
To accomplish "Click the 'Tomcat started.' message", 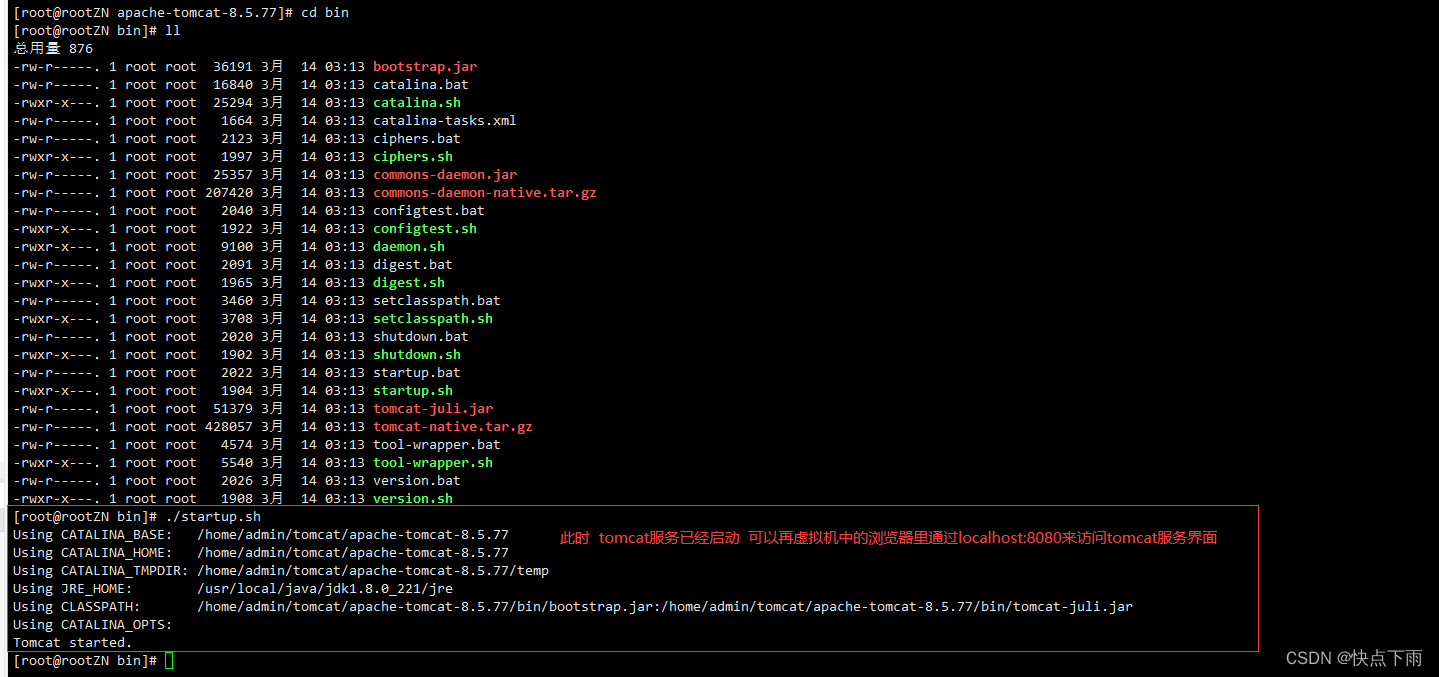I will pyautogui.click(x=73, y=642).
